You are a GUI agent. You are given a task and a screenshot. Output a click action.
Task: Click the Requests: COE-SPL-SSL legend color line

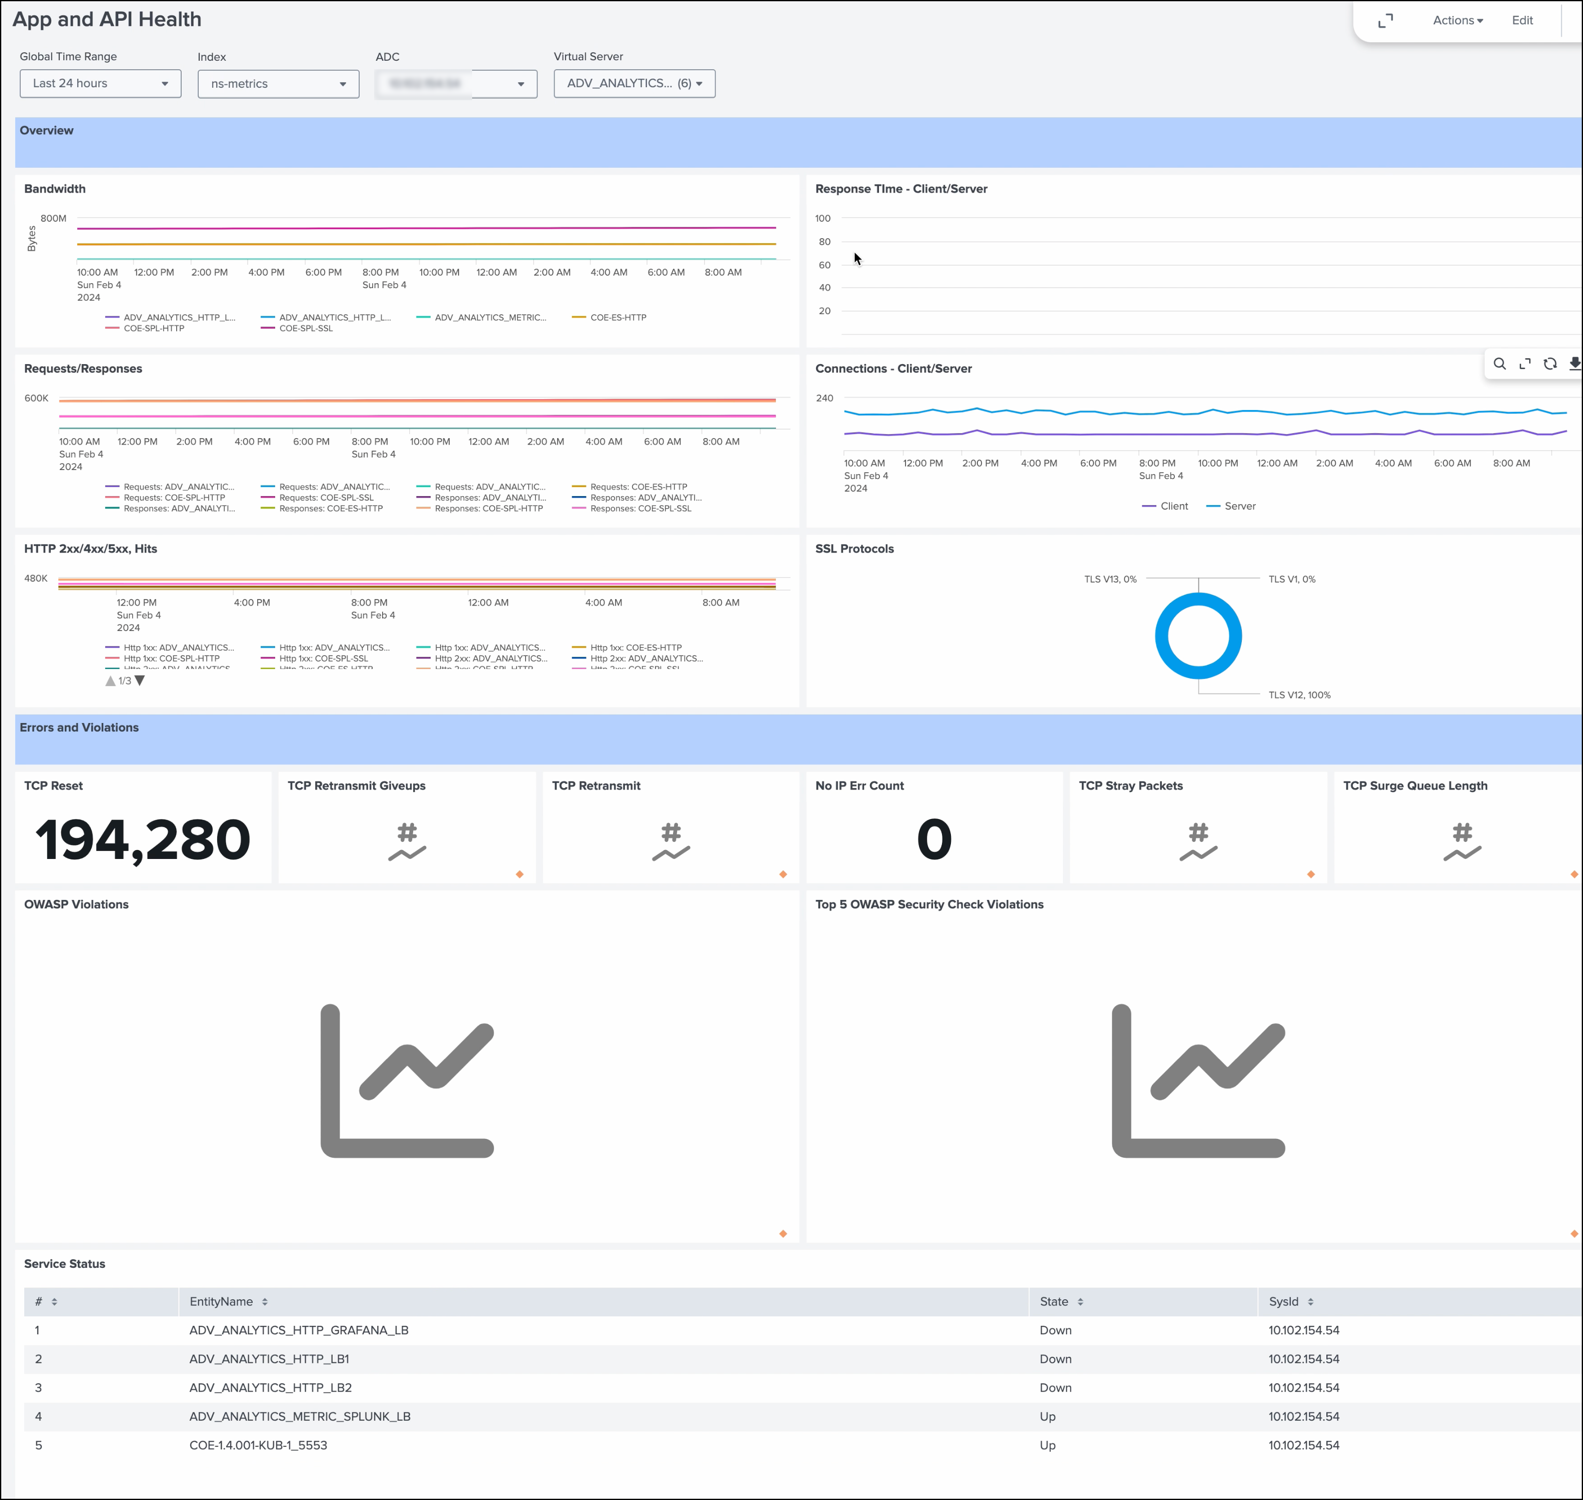click(267, 498)
